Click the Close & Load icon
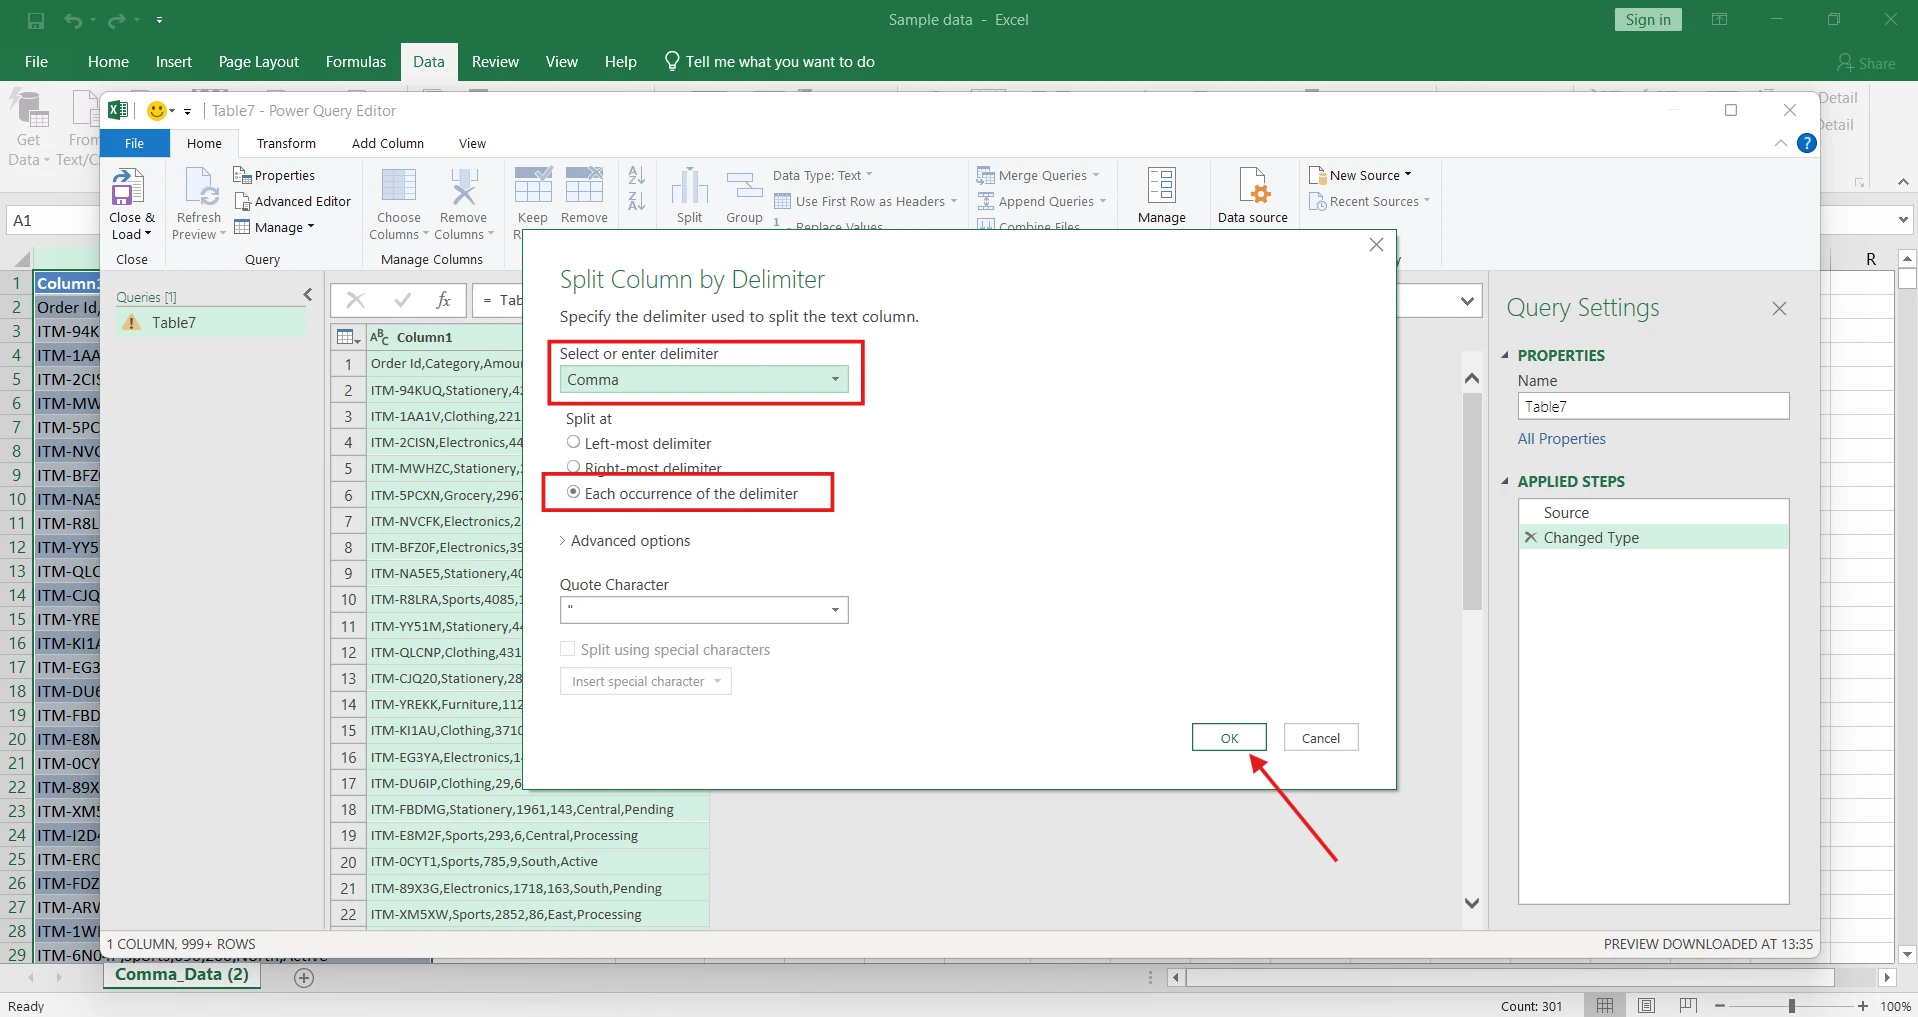Viewport: 1918px width, 1017px height. pos(128,188)
